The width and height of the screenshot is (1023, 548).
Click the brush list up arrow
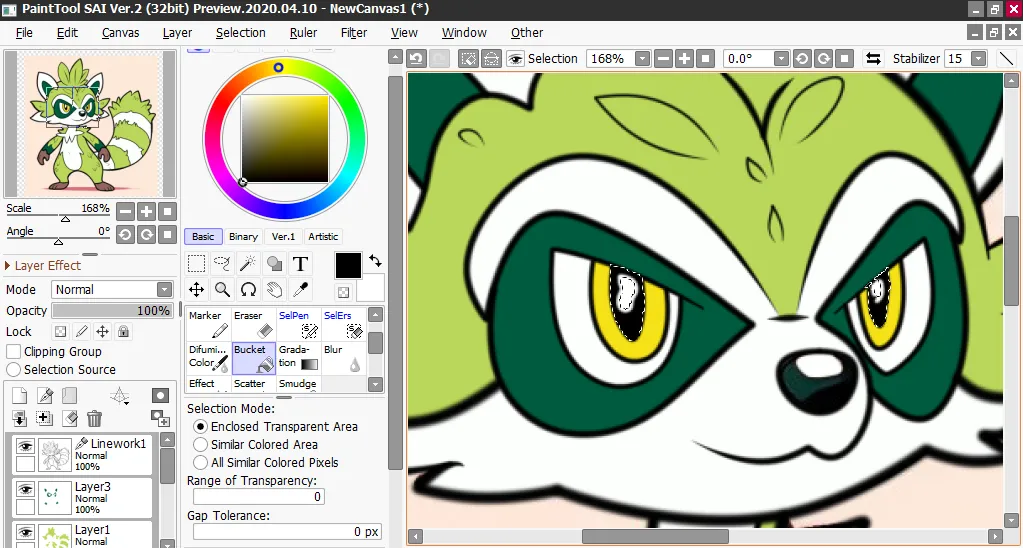(375, 315)
